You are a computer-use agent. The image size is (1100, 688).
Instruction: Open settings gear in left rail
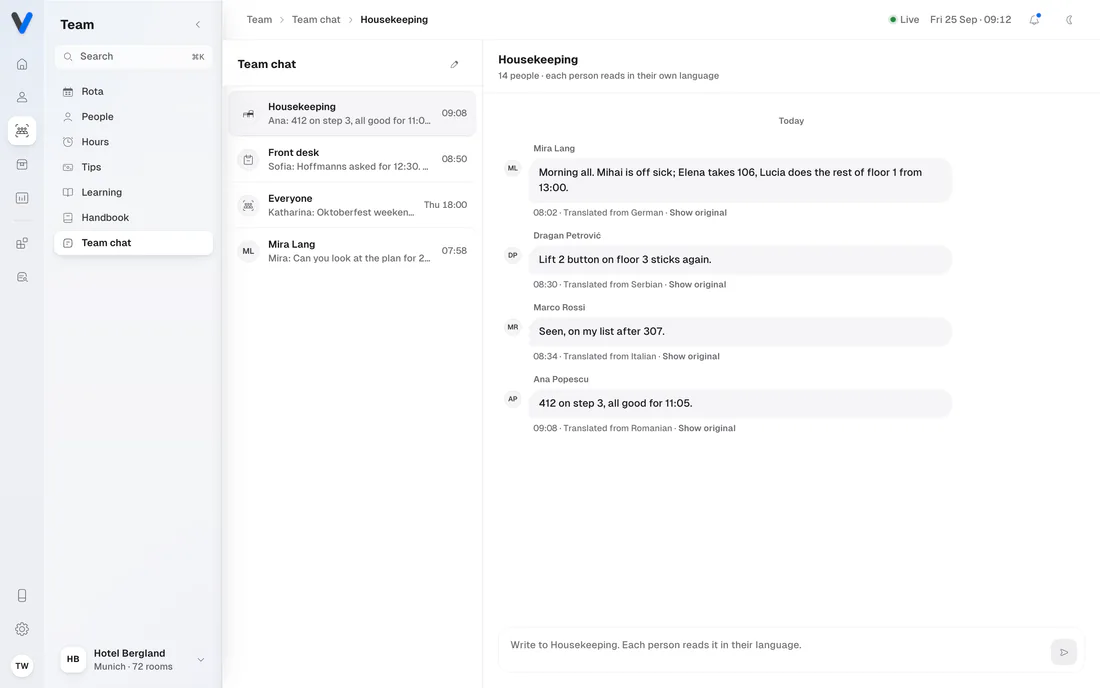pyautogui.click(x=22, y=629)
